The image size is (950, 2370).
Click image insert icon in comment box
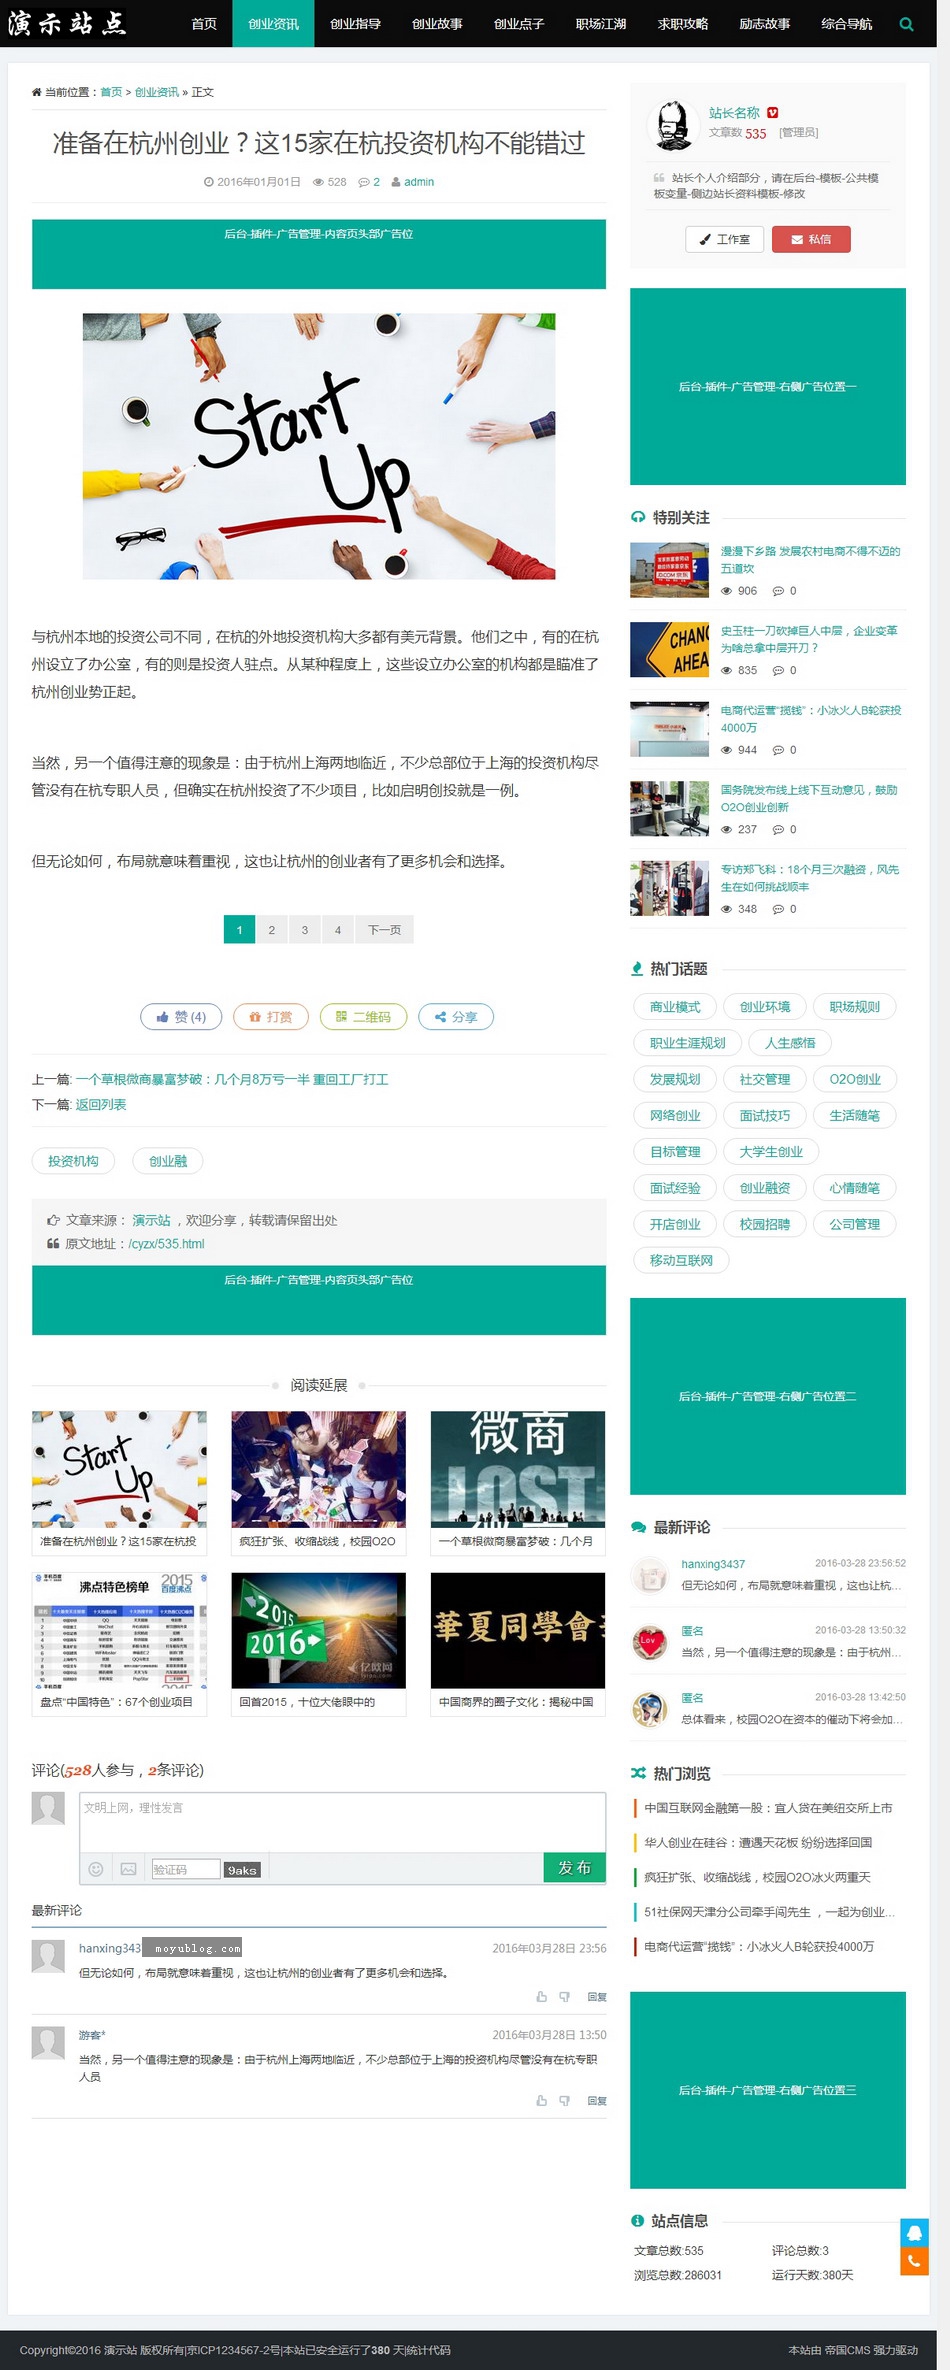[128, 1869]
